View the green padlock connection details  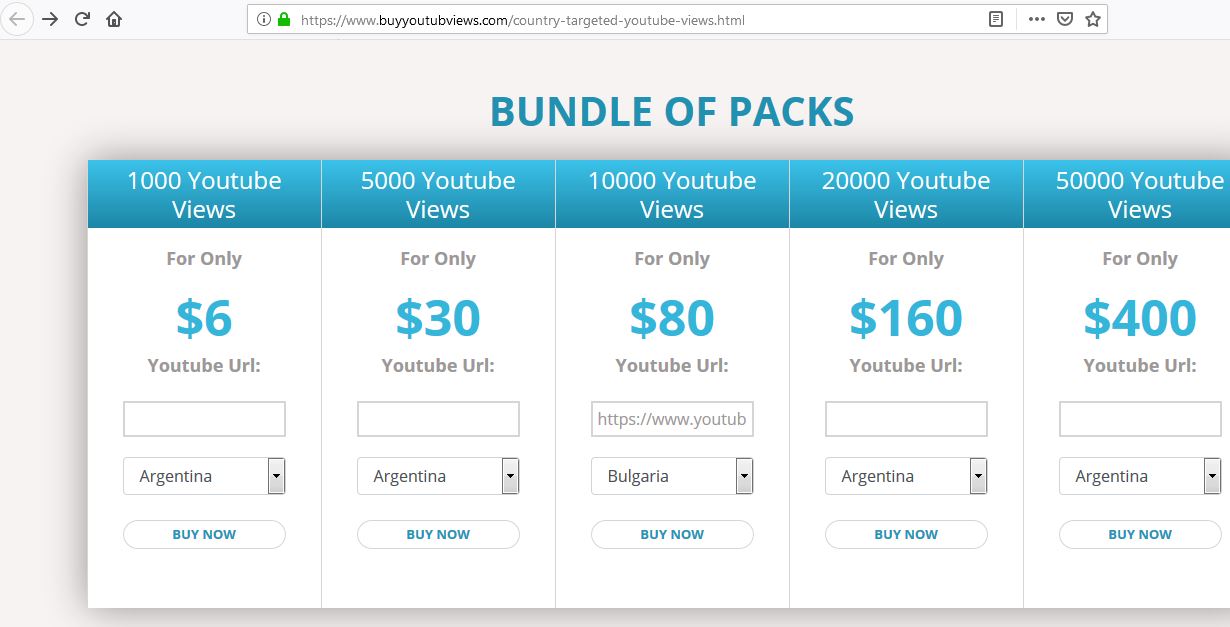pos(284,19)
